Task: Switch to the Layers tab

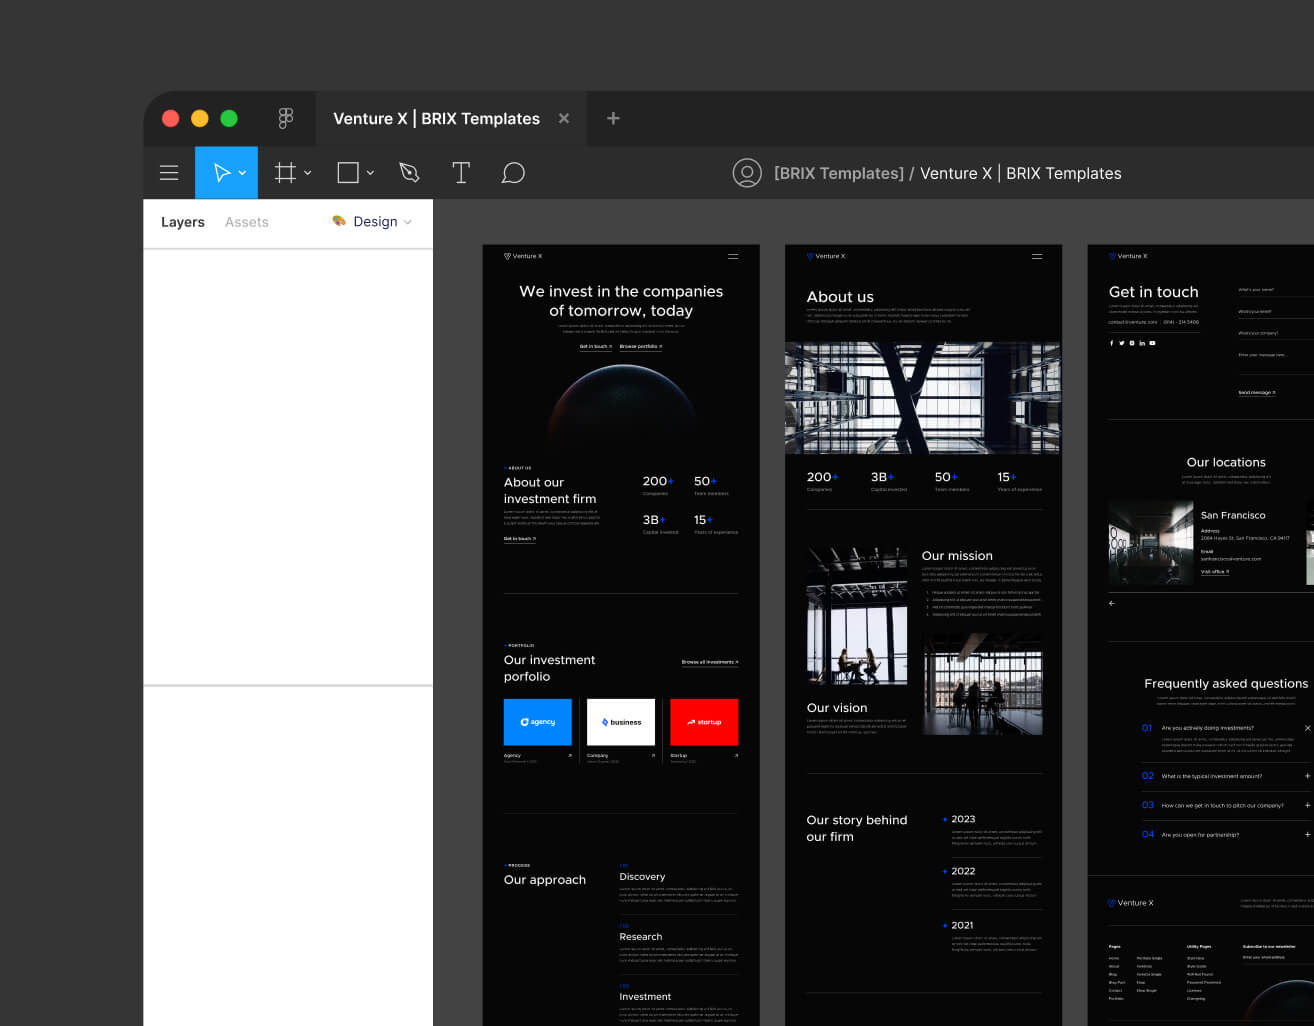Action: tap(183, 222)
